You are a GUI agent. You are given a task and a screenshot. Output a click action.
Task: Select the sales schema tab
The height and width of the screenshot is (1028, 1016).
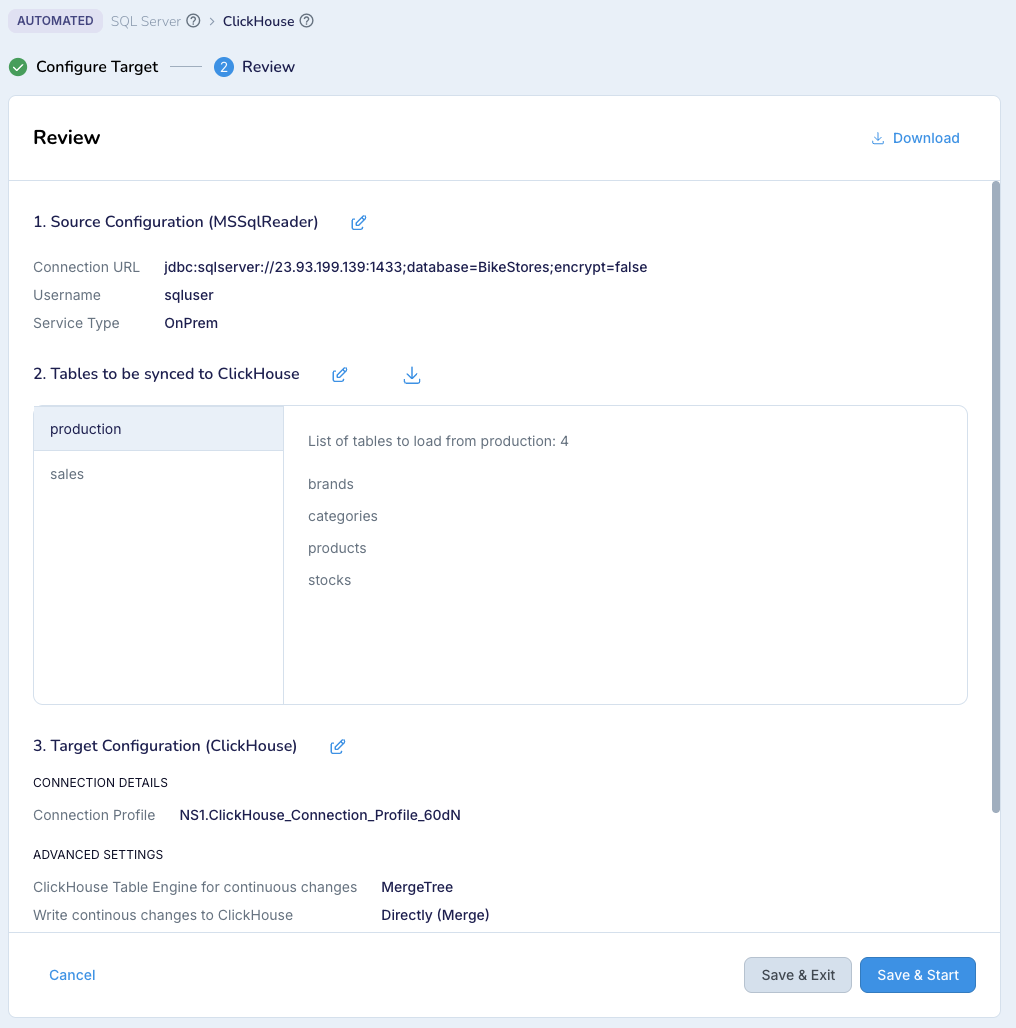click(159, 474)
